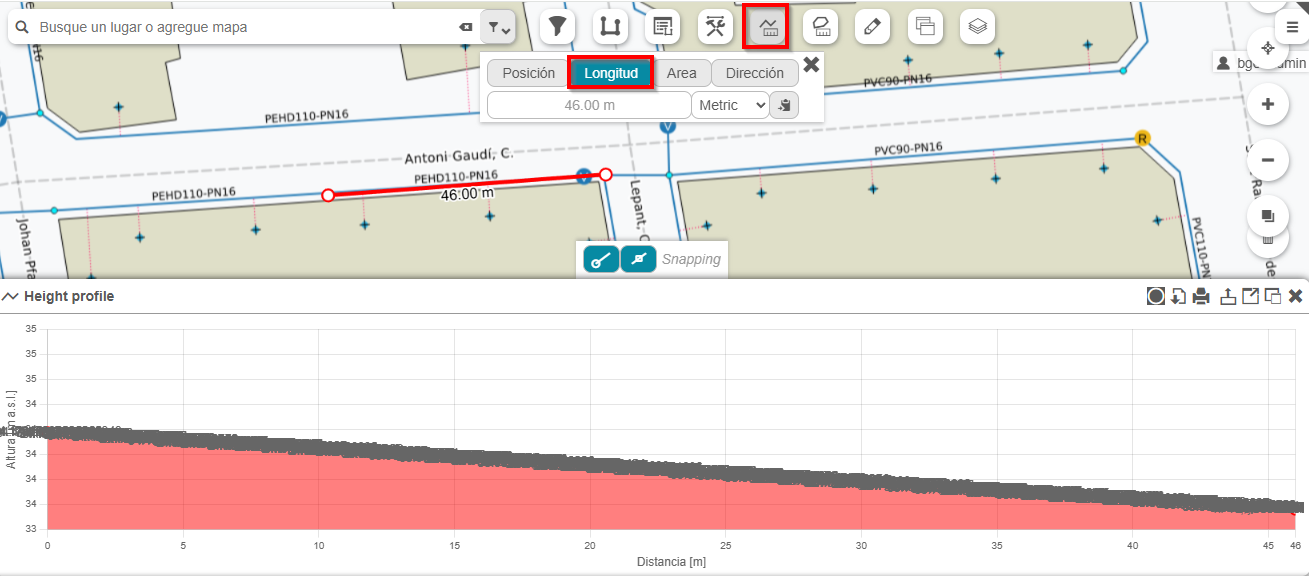Click the locate me crosshair button
Viewport: 1309px width, 576px height.
(1268, 48)
